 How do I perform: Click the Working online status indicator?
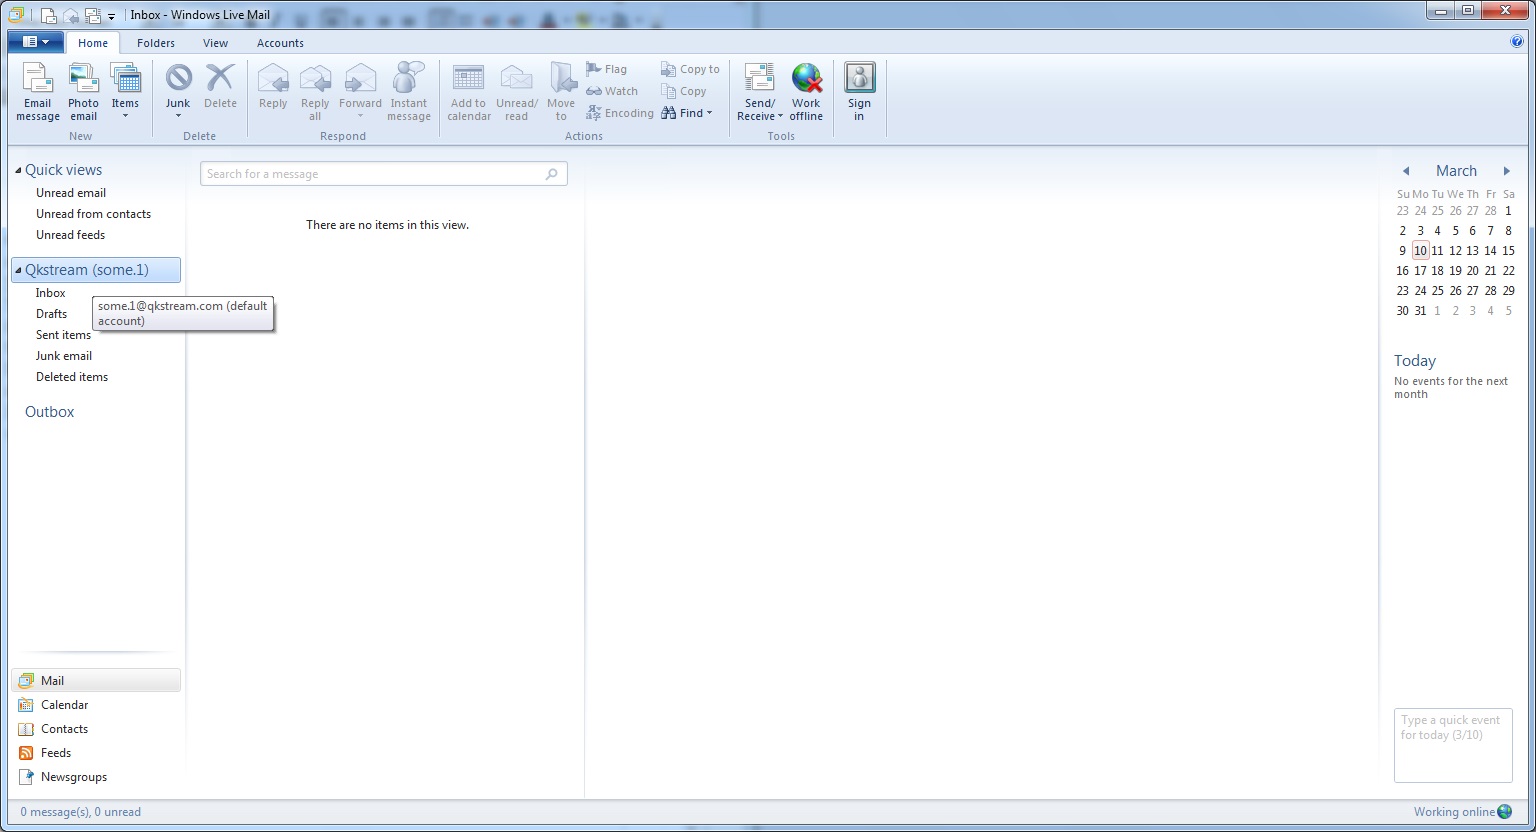[x=1462, y=812]
